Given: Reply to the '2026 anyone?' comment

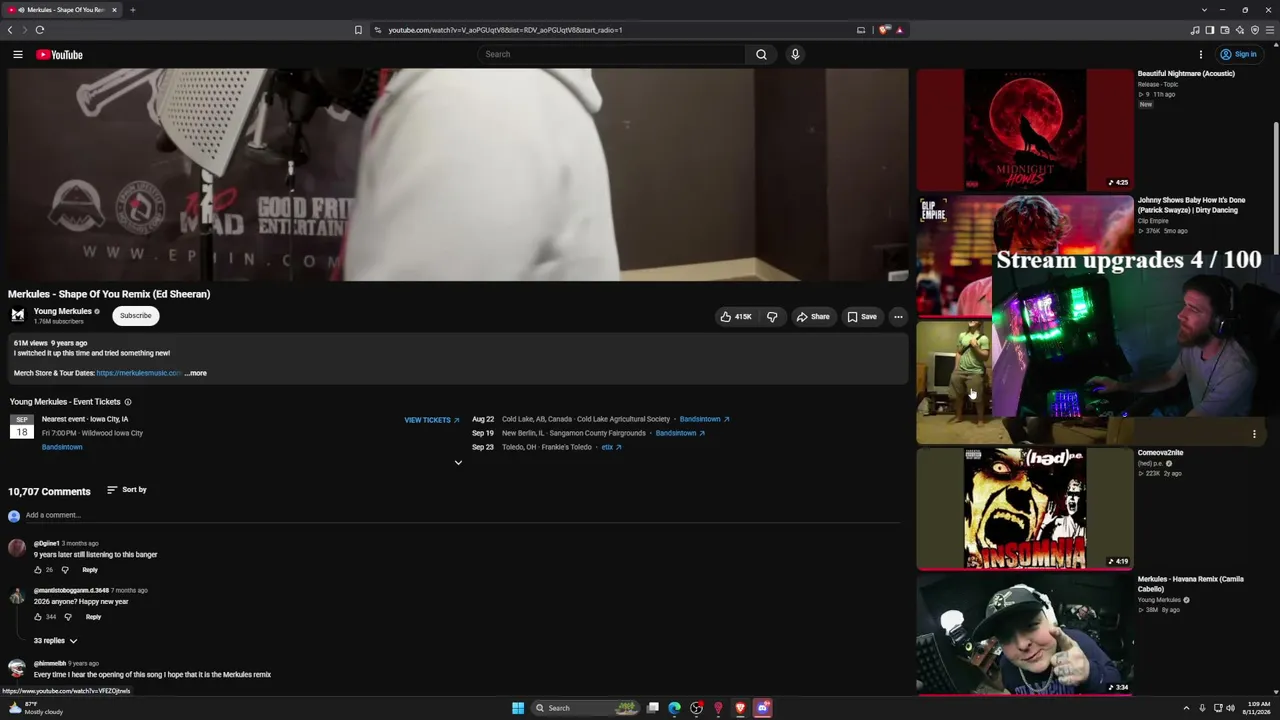Looking at the screenshot, I should tap(93, 617).
